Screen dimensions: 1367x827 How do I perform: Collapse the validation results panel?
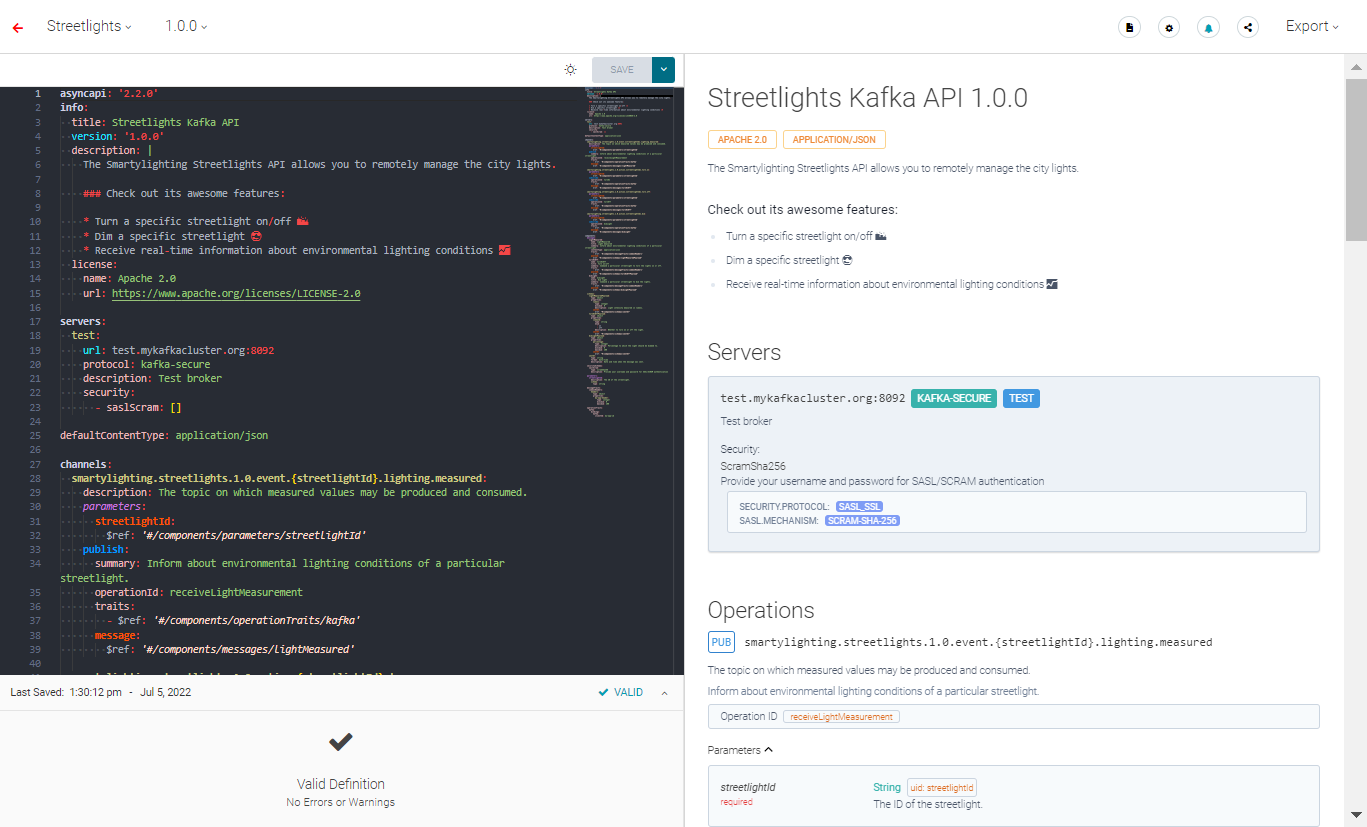tap(664, 691)
